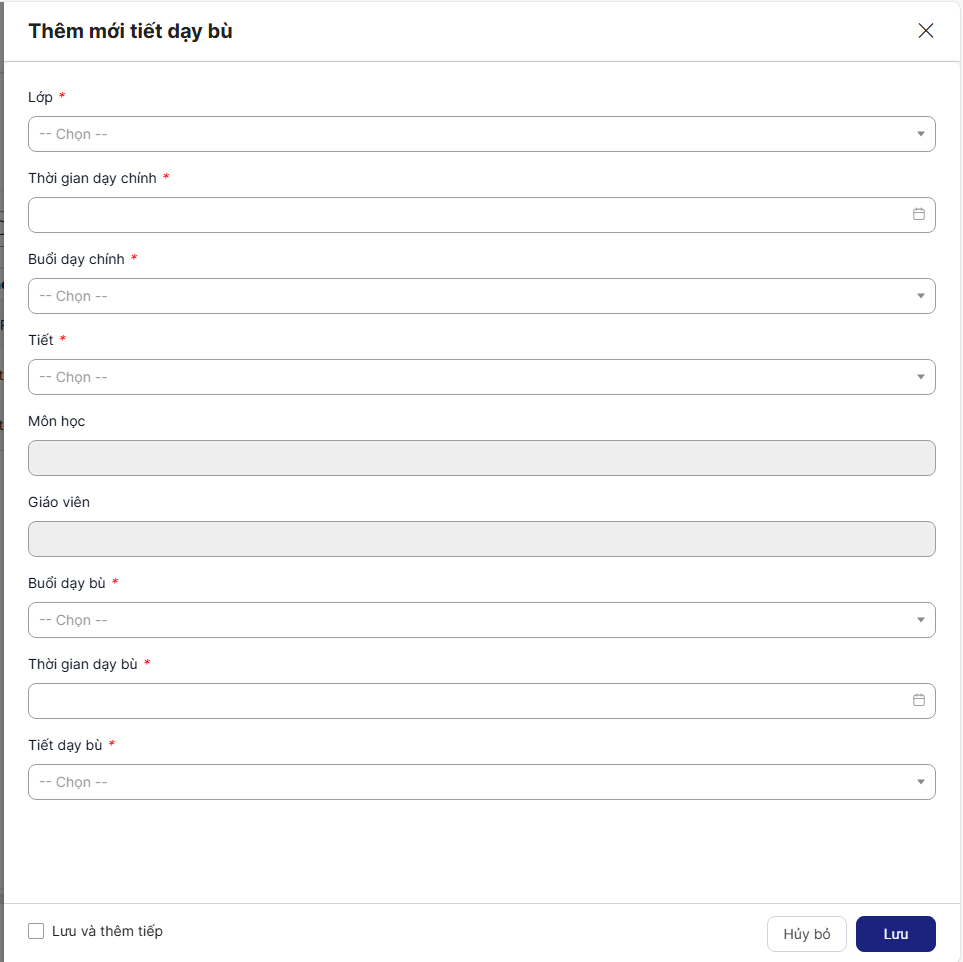Click dropdown arrow of Lớp field
This screenshot has width=963, height=962.
[920, 134]
